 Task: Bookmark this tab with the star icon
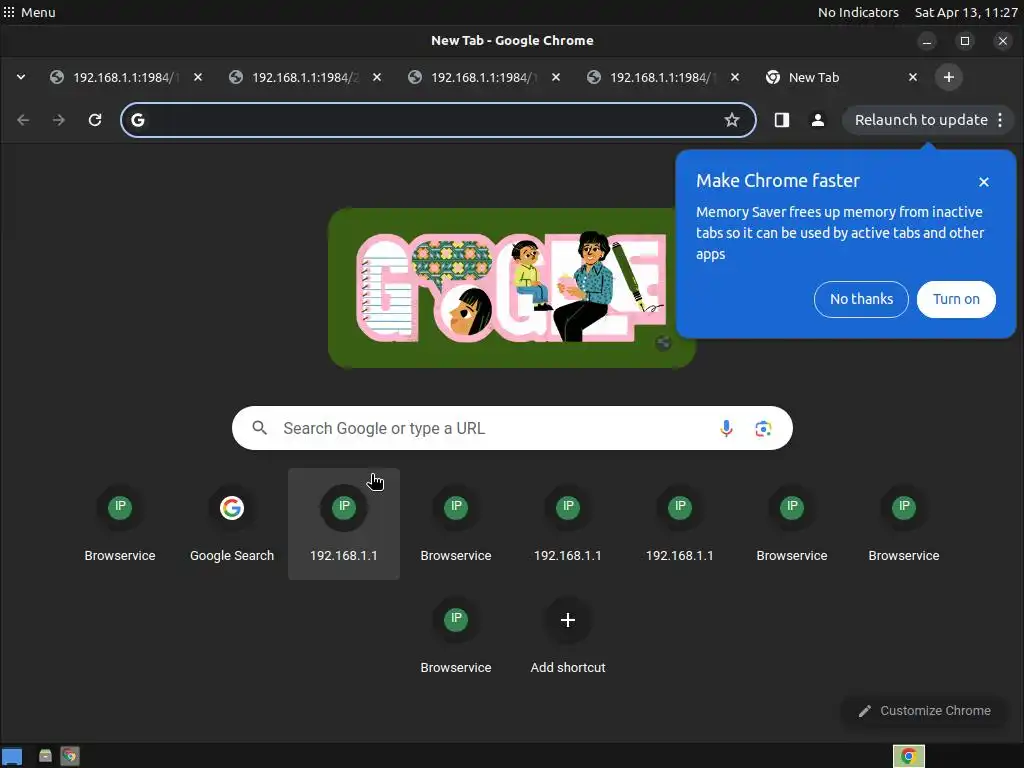click(x=732, y=120)
